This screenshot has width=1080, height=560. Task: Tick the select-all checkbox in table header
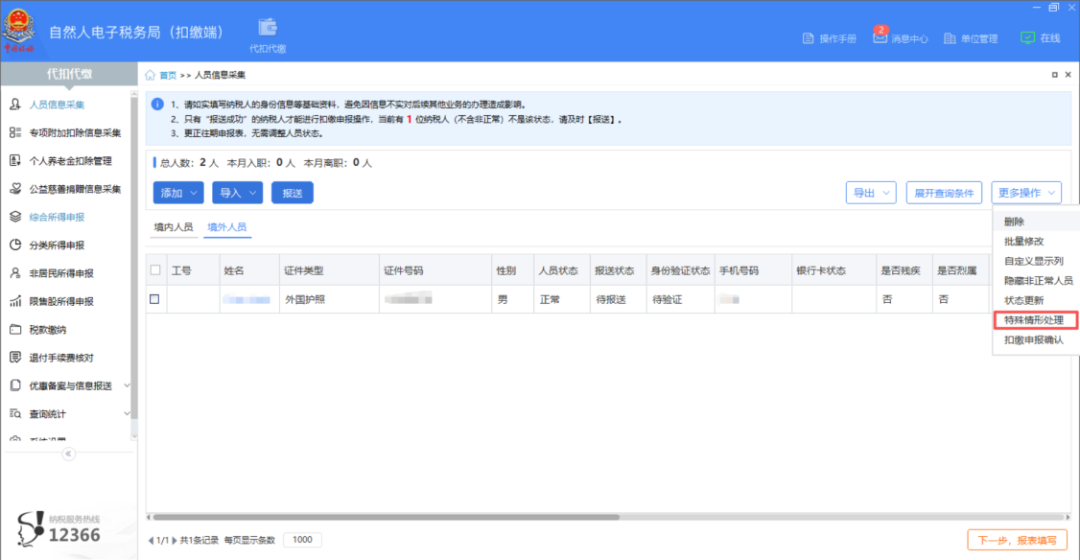[155, 270]
